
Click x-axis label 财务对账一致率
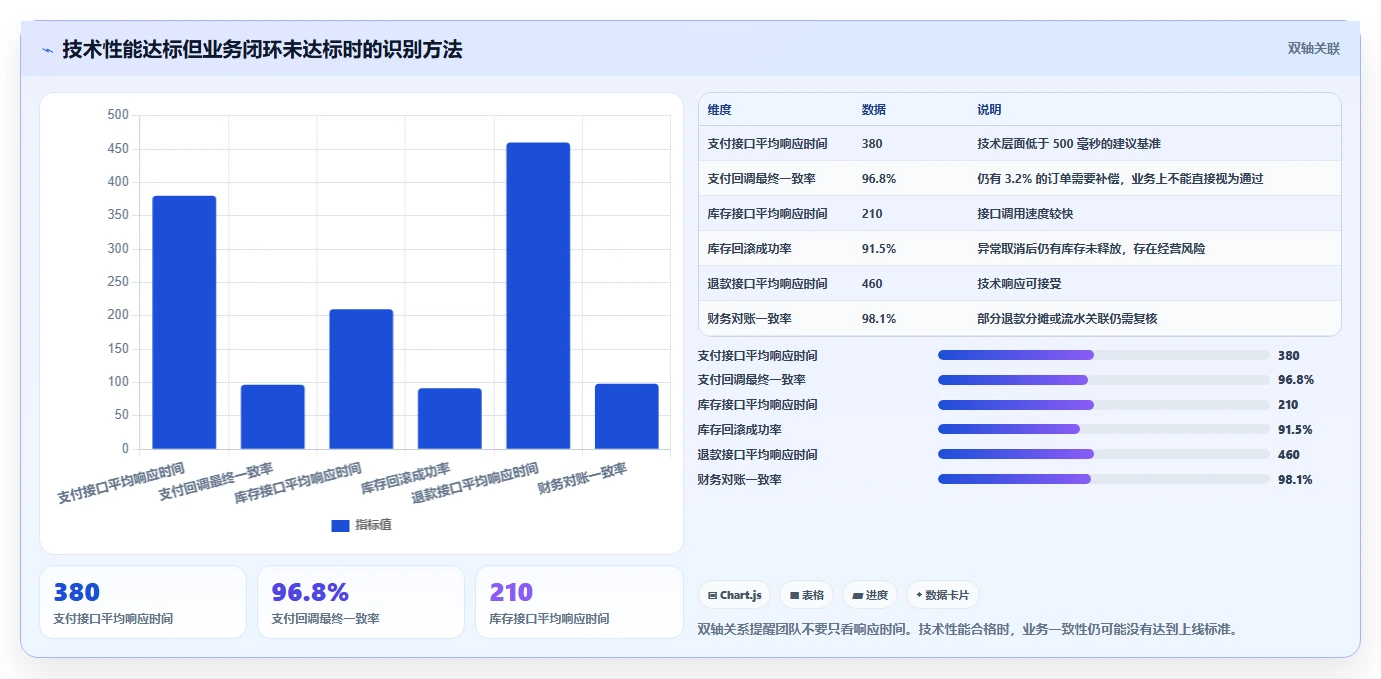tap(582, 478)
